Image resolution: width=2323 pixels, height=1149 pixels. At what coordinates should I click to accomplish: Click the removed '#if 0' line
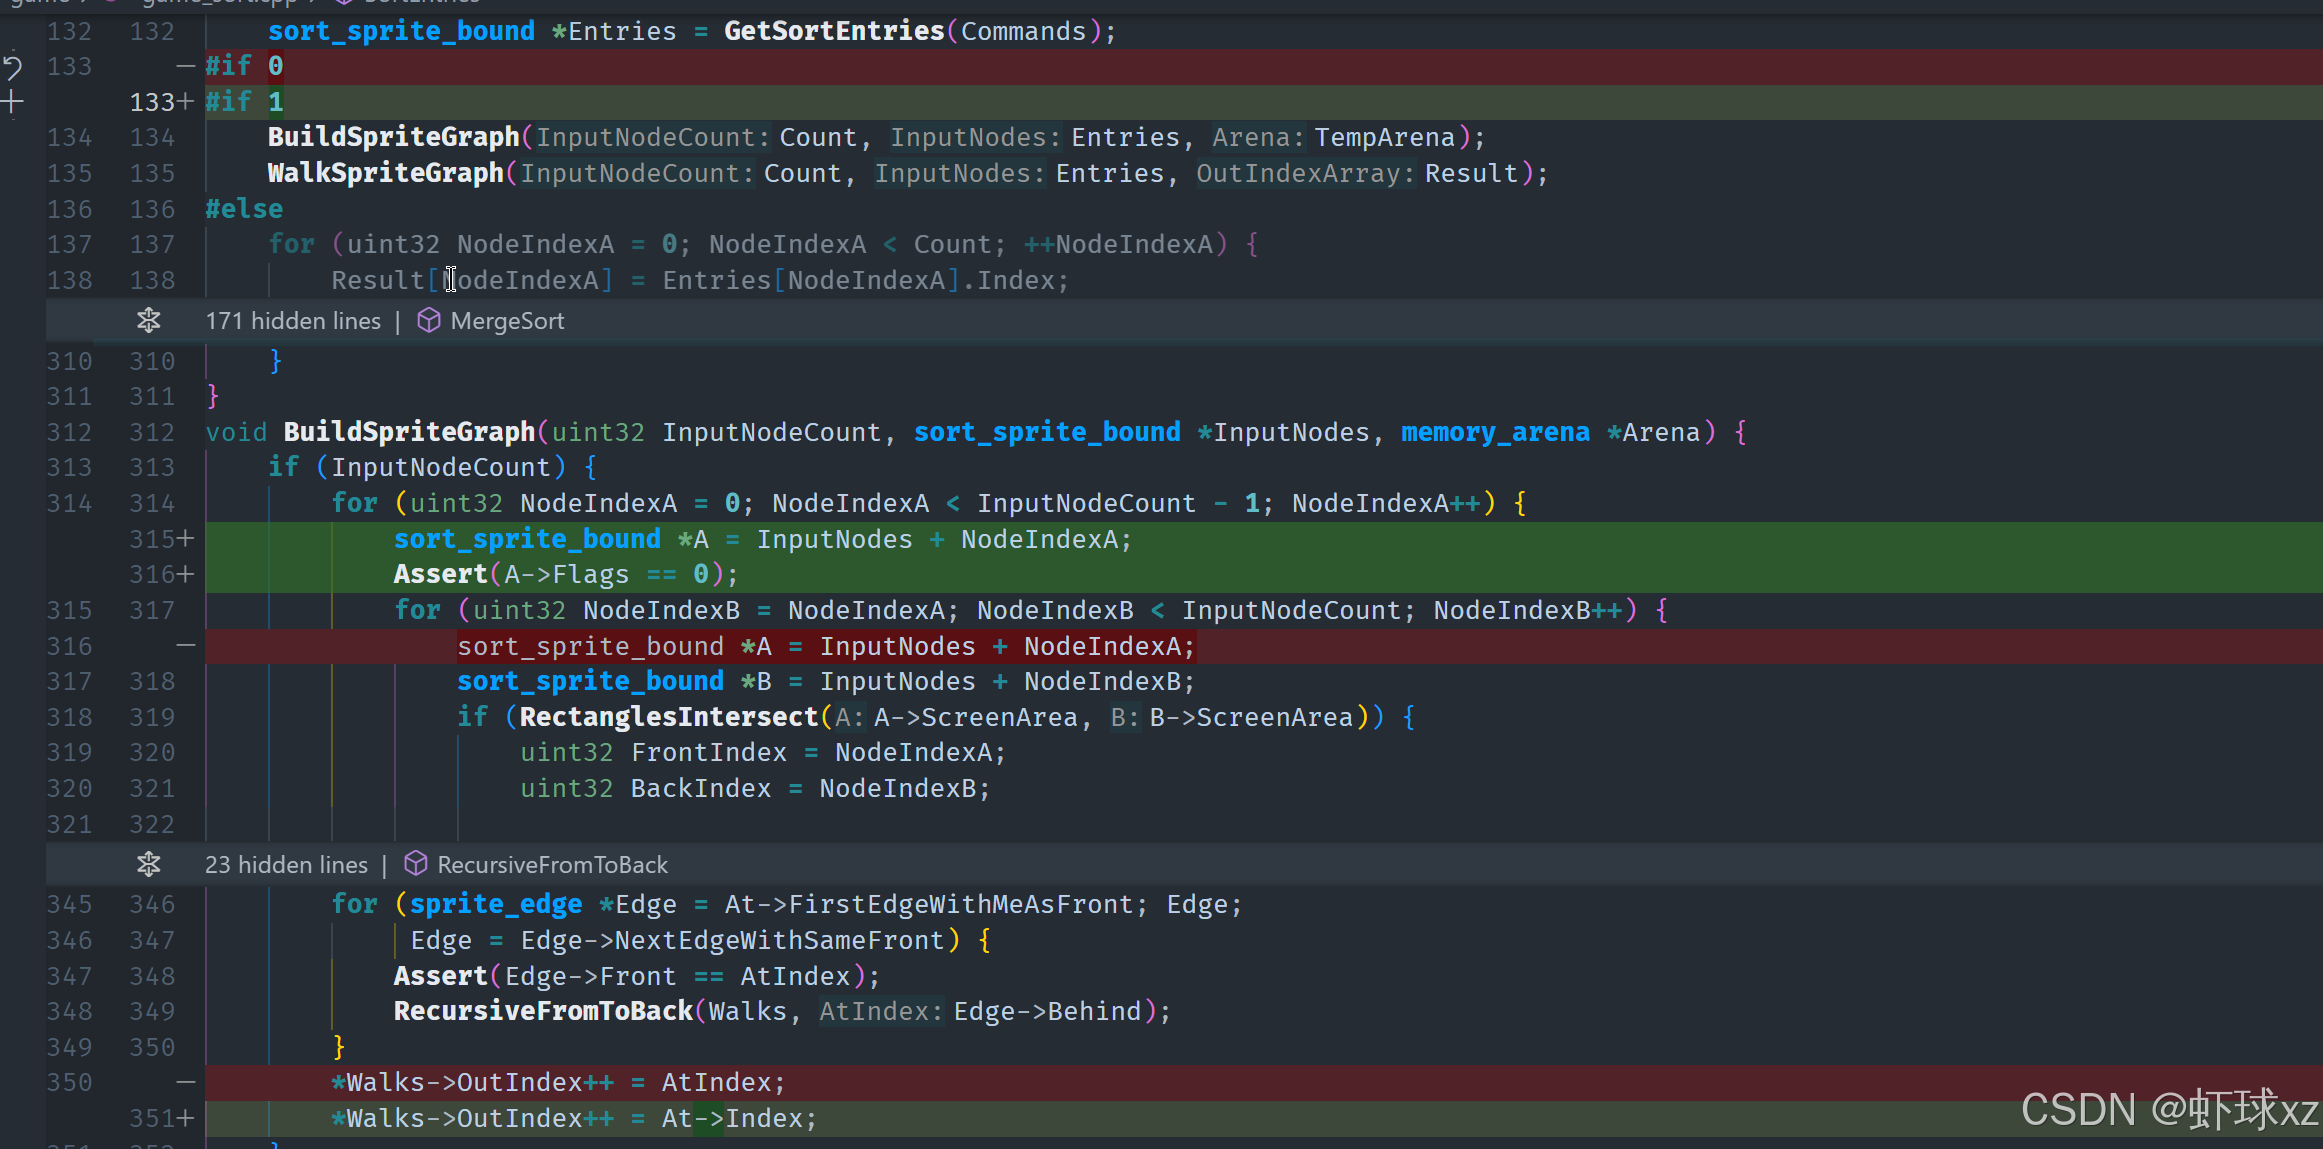click(x=245, y=66)
